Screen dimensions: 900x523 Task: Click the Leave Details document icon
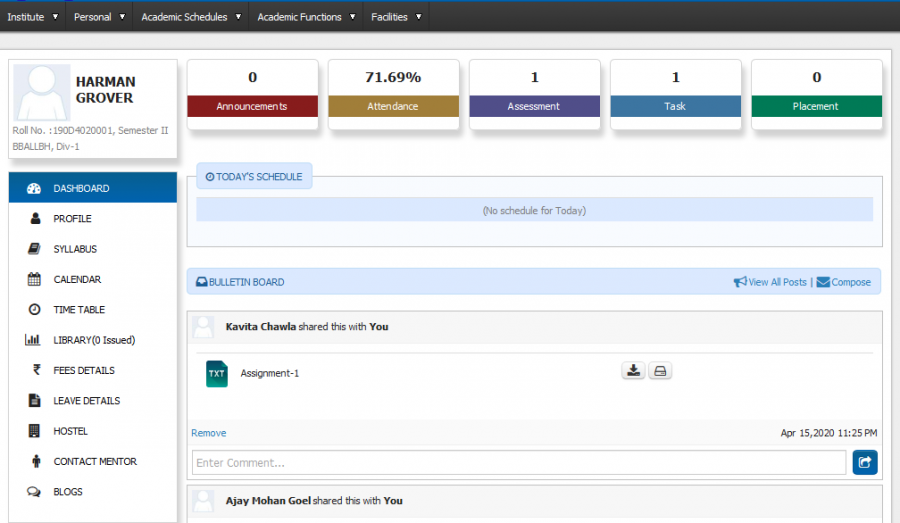[34, 400]
